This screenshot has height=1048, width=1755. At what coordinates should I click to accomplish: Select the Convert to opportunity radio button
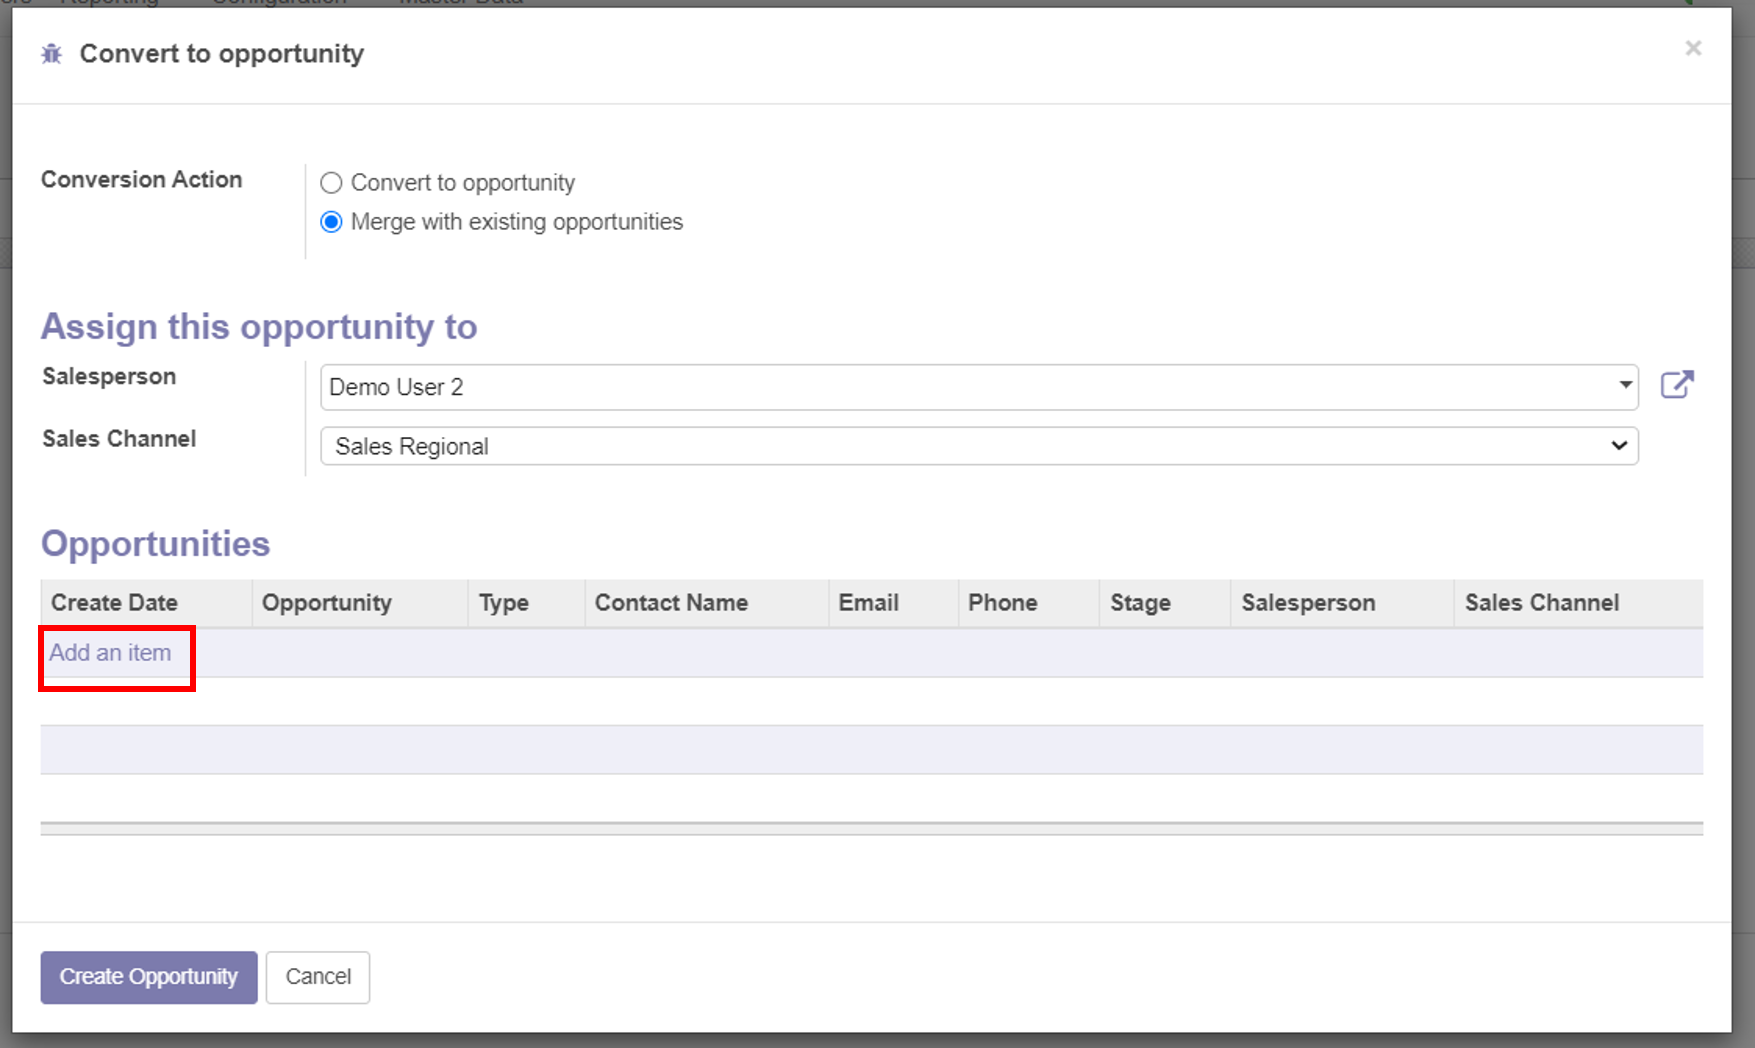331,183
